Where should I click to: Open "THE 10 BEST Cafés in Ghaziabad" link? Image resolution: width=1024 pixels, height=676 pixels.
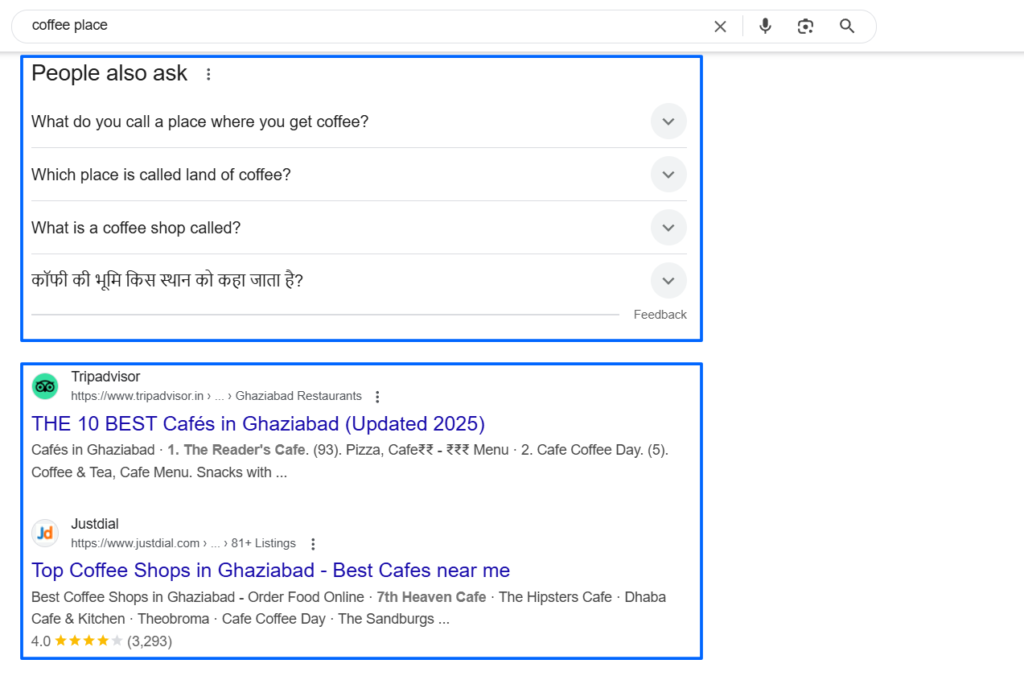tap(258, 423)
